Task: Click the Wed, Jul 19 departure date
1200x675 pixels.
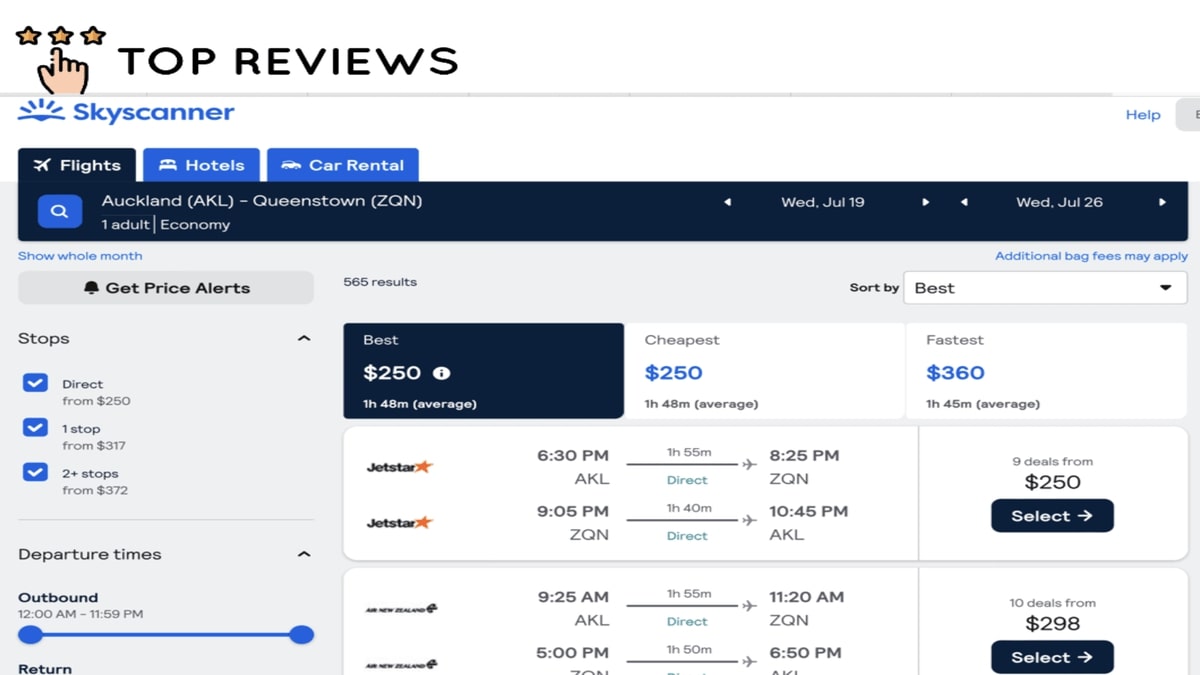Action: 823,202
